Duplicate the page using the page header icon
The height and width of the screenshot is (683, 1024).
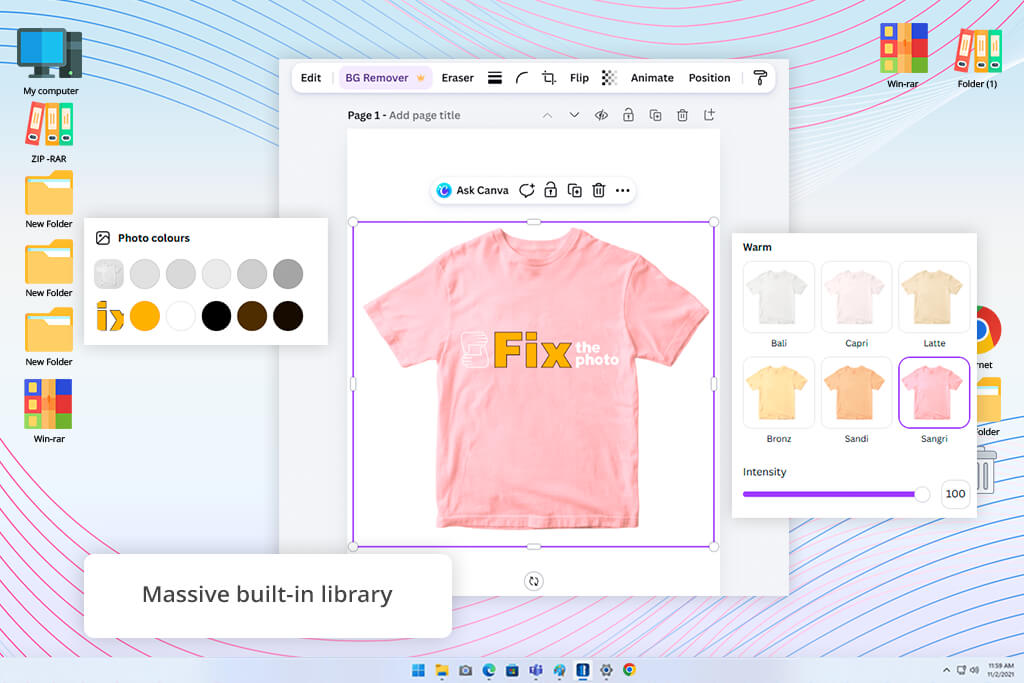click(x=655, y=115)
